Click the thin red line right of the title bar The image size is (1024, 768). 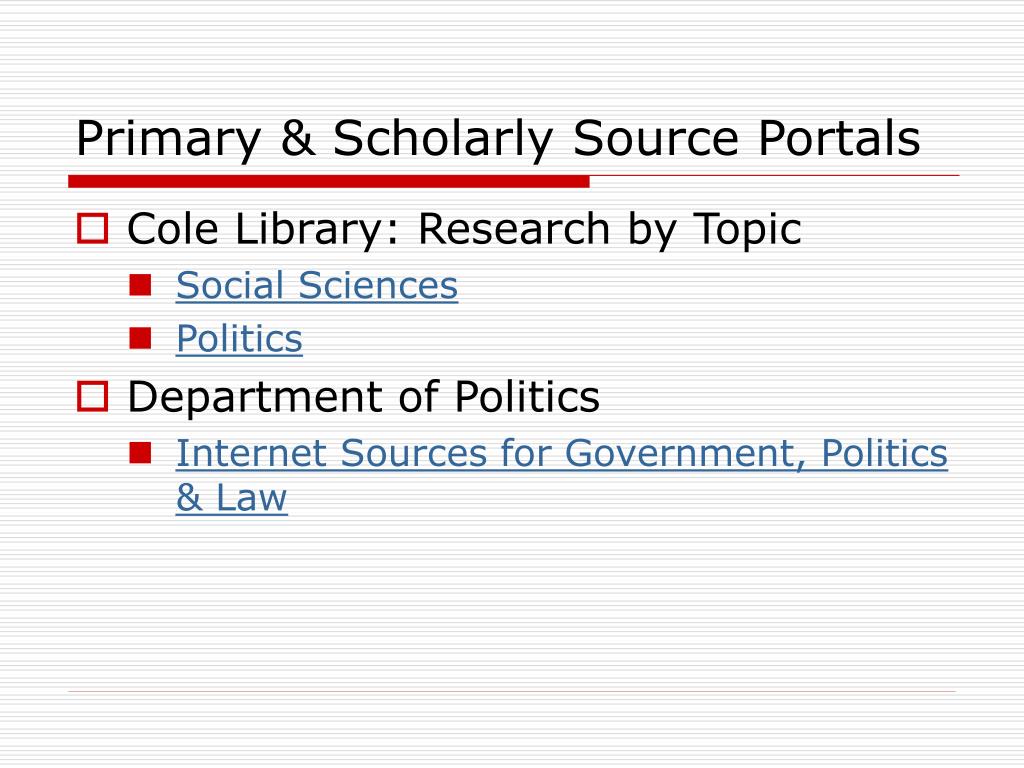pyautogui.click(x=775, y=176)
